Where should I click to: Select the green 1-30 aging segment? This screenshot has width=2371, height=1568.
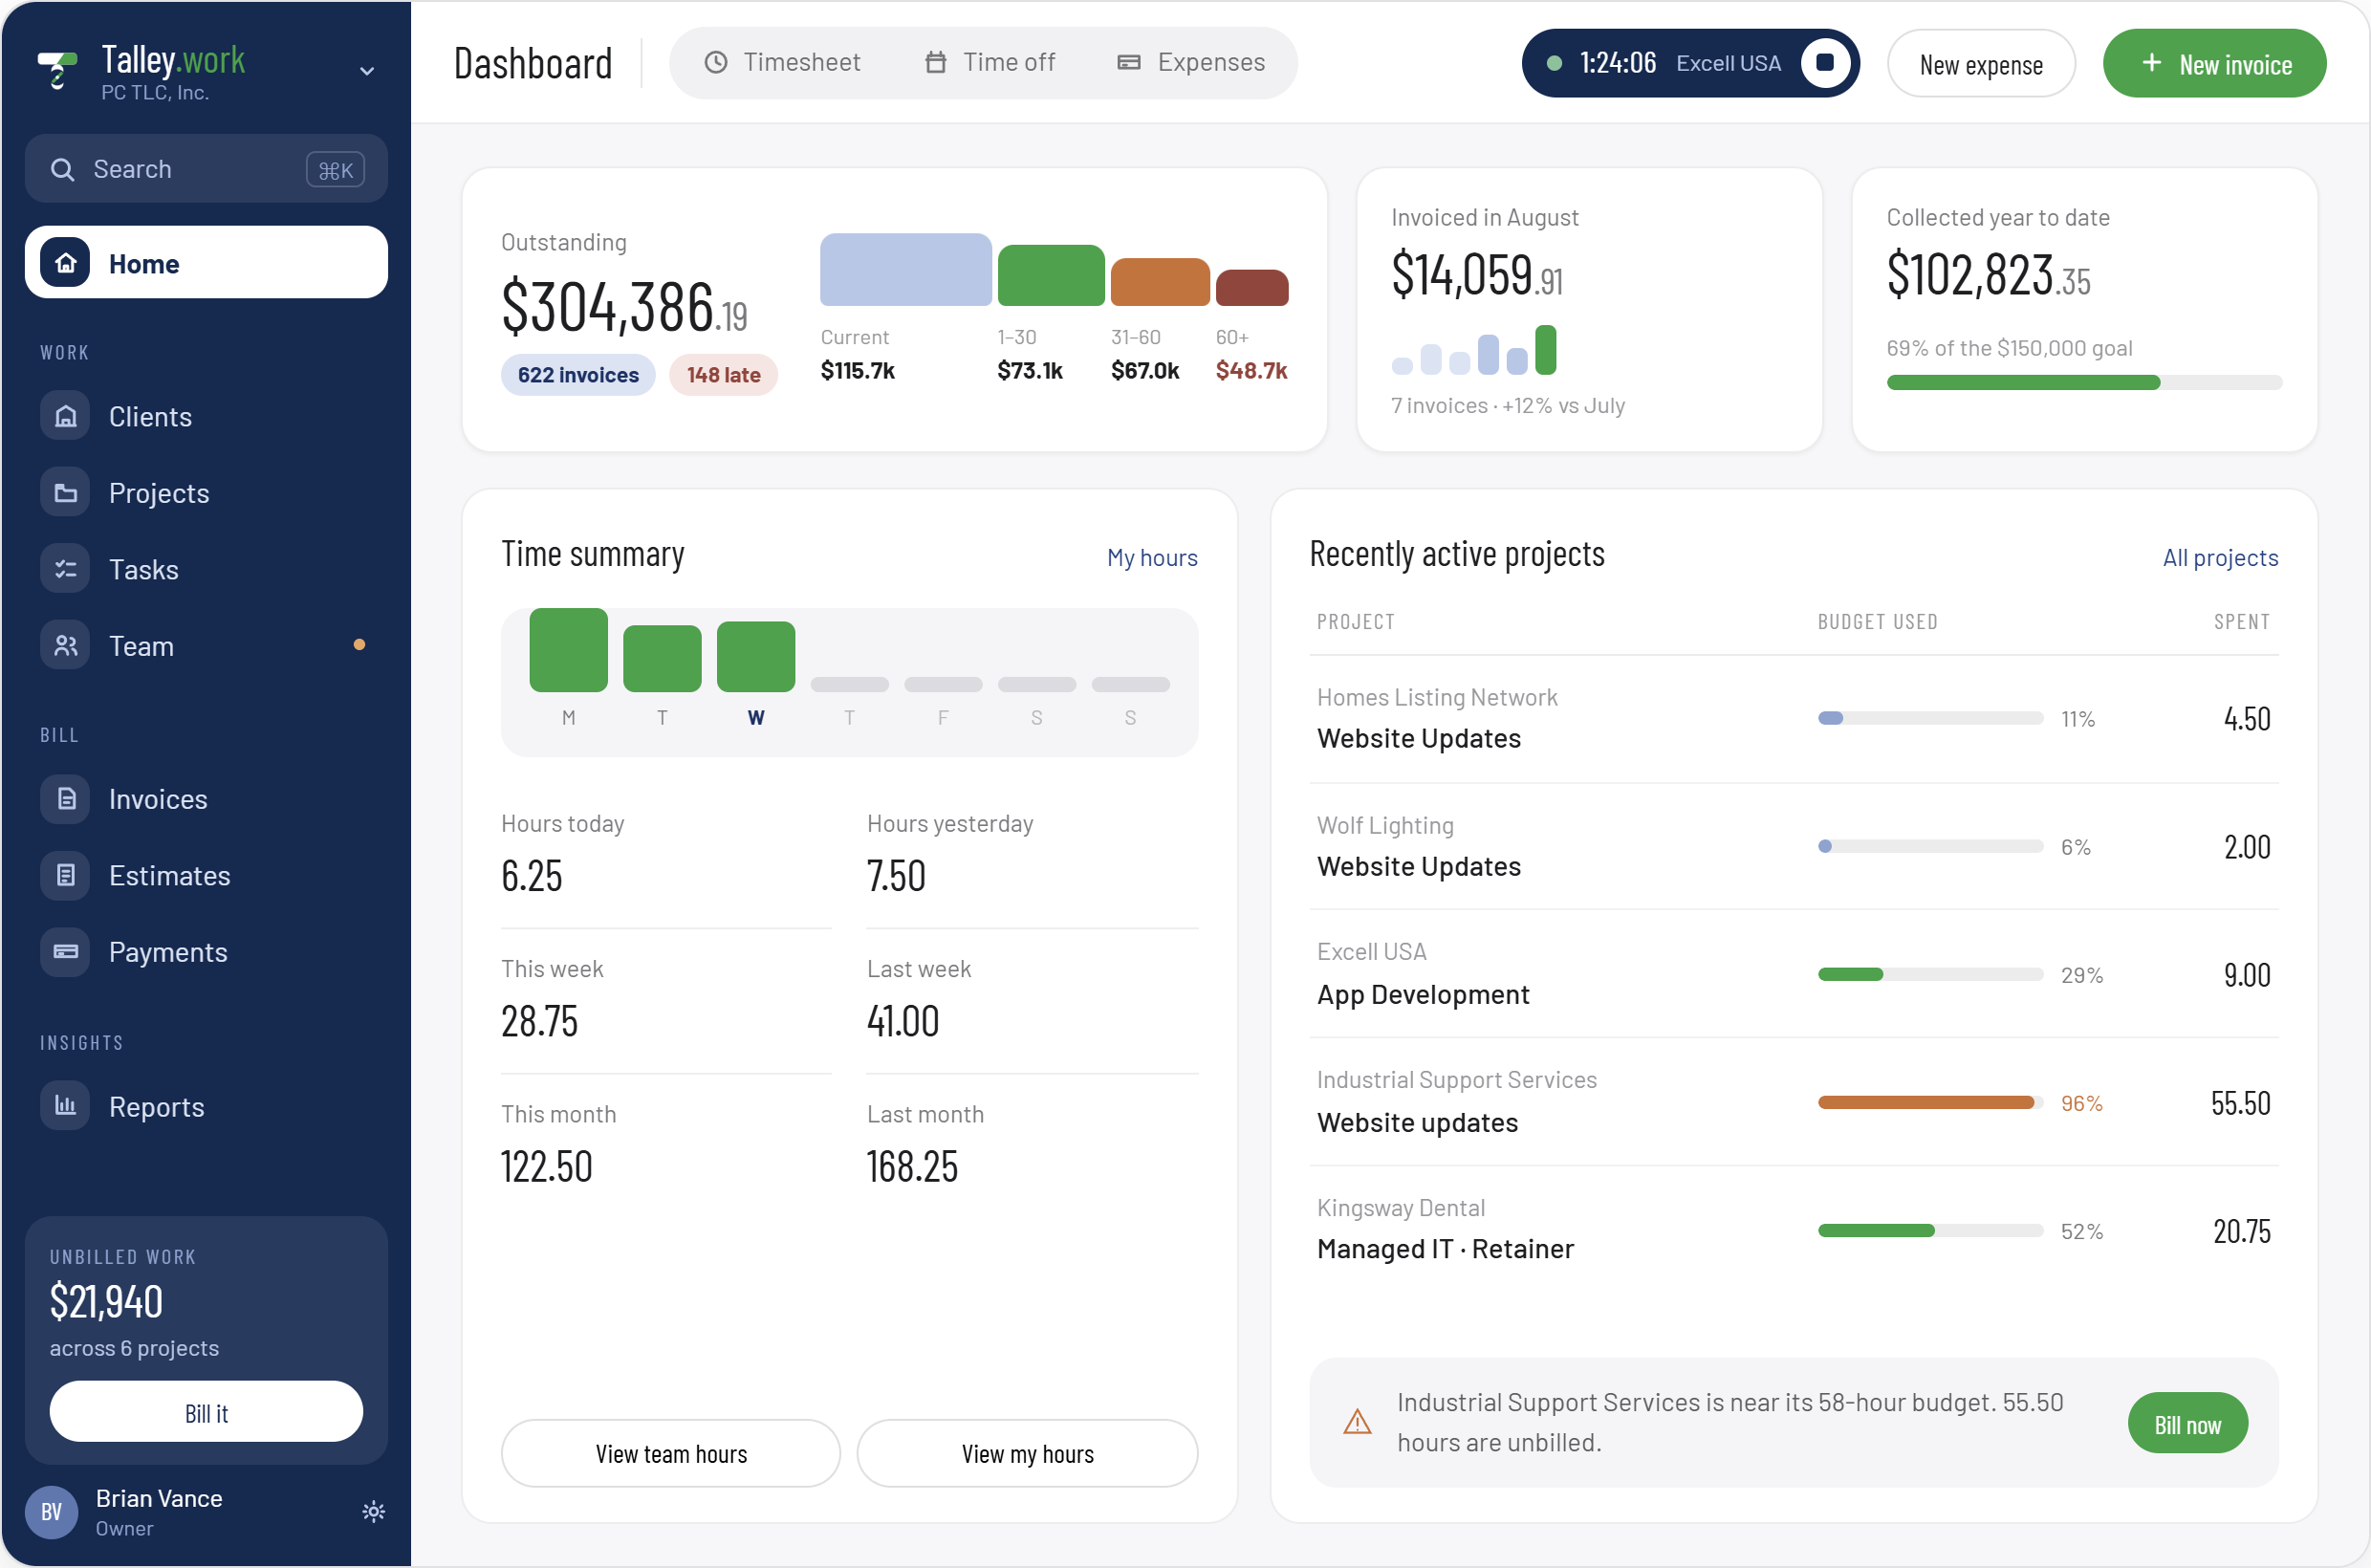[1051, 275]
